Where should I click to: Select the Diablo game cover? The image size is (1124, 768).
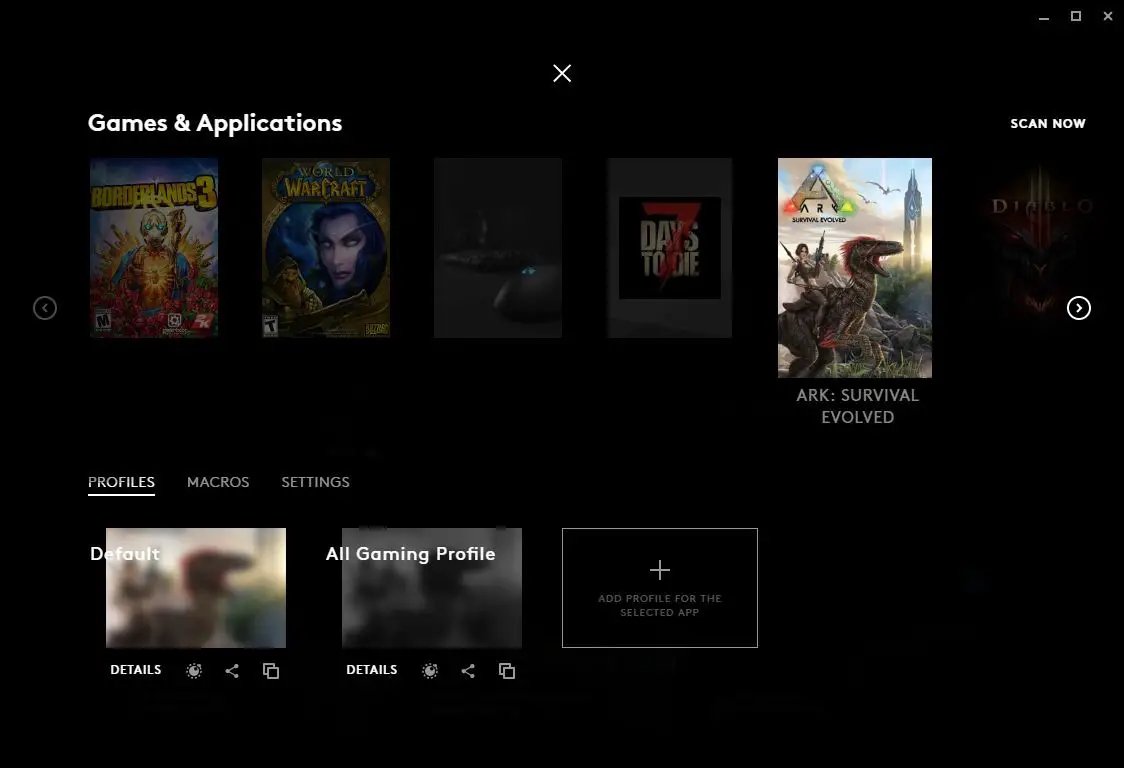(1041, 248)
